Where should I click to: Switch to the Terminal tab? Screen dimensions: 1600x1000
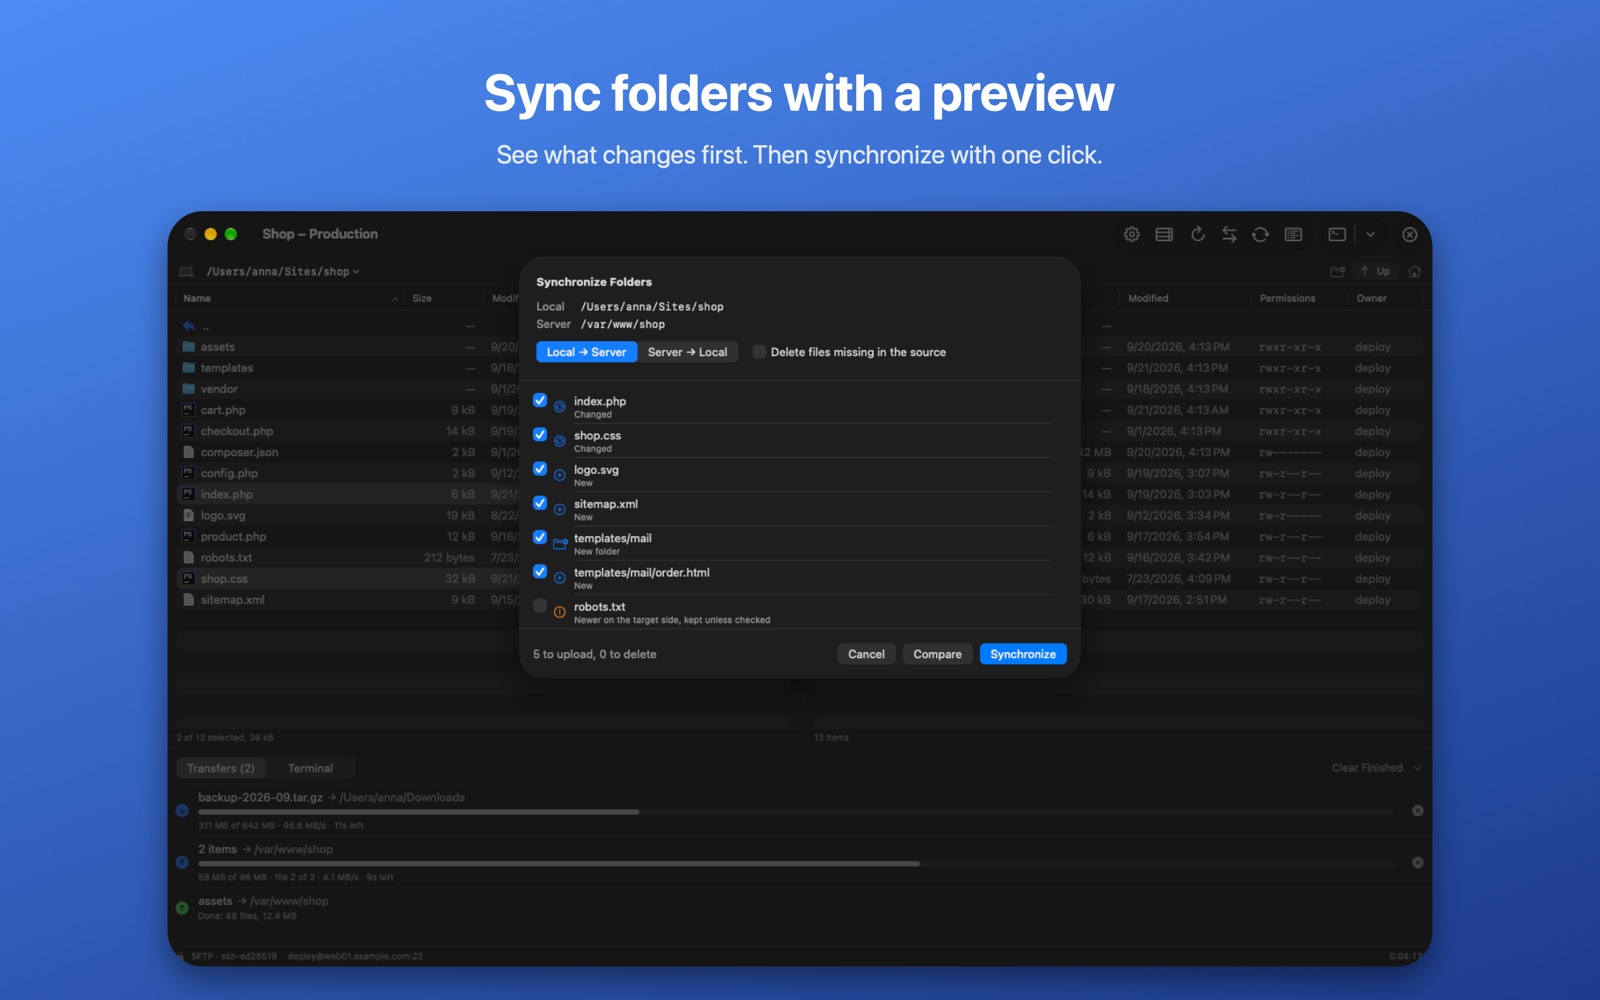point(310,768)
